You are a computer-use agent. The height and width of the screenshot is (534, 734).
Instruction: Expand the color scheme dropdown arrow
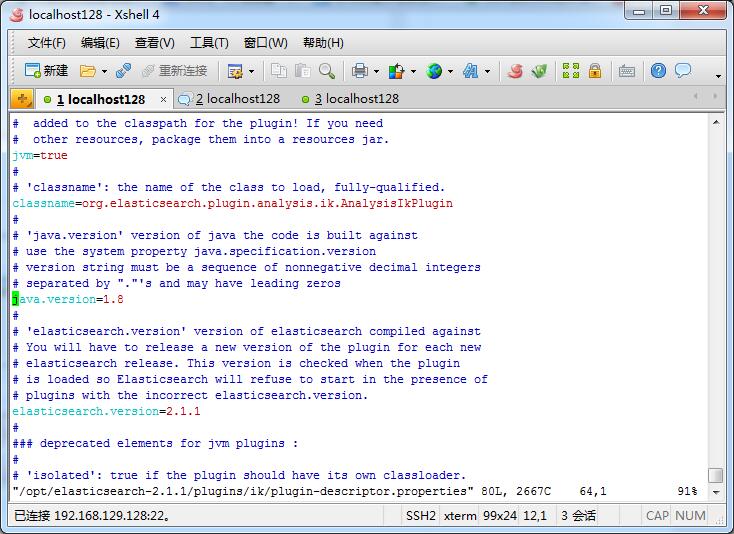coord(413,72)
